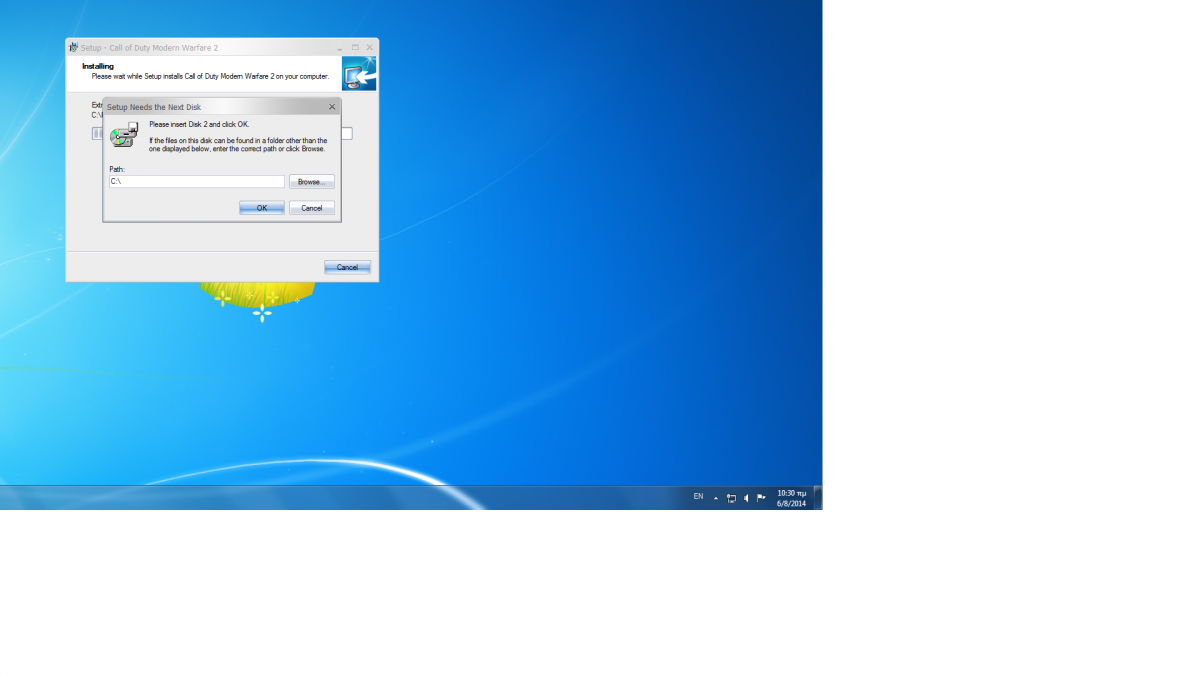Click the 'Please insert Disk 2 and click OK.' text
Image resolution: width=1200 pixels, height=675 pixels.
[199, 124]
